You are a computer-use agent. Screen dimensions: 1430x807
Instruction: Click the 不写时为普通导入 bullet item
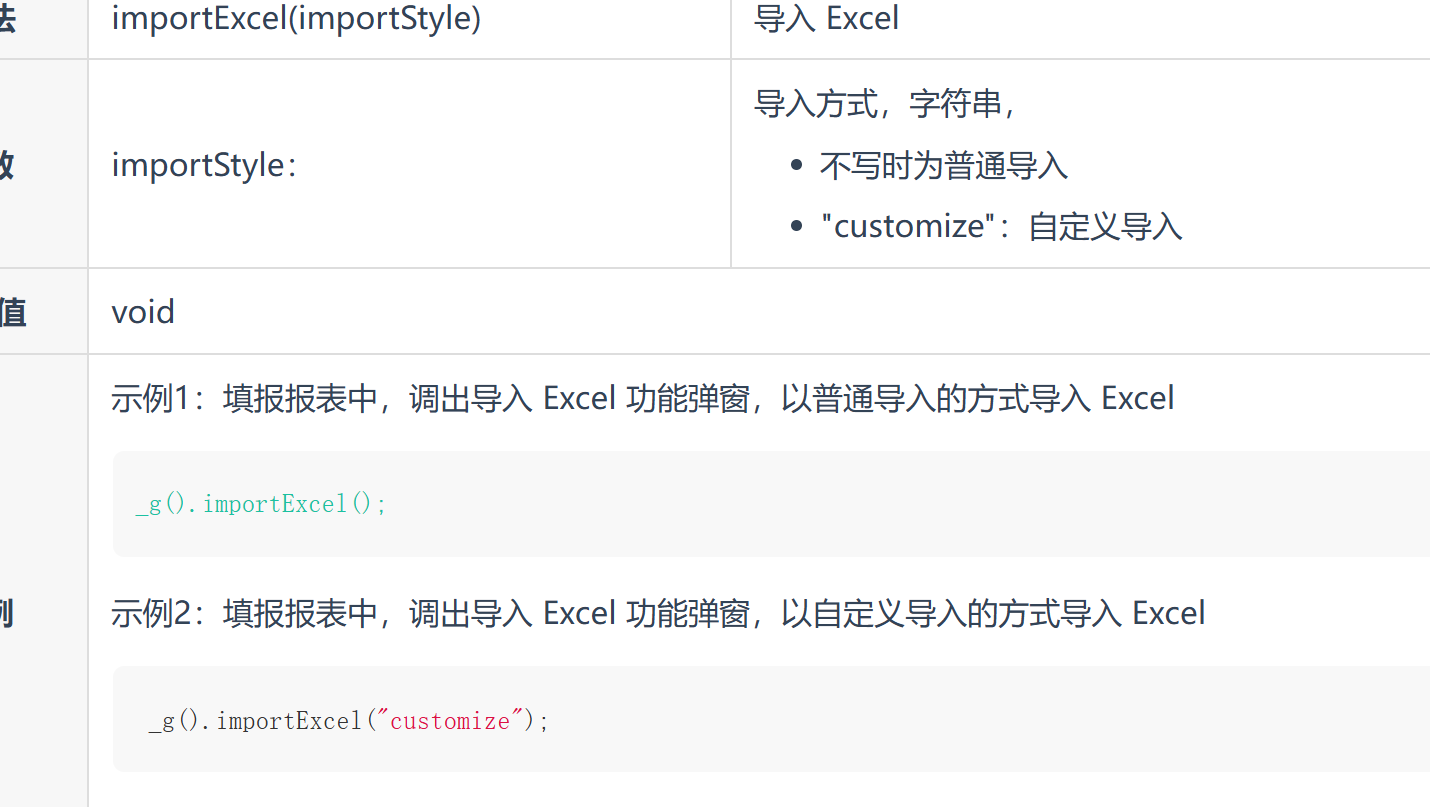(x=943, y=165)
